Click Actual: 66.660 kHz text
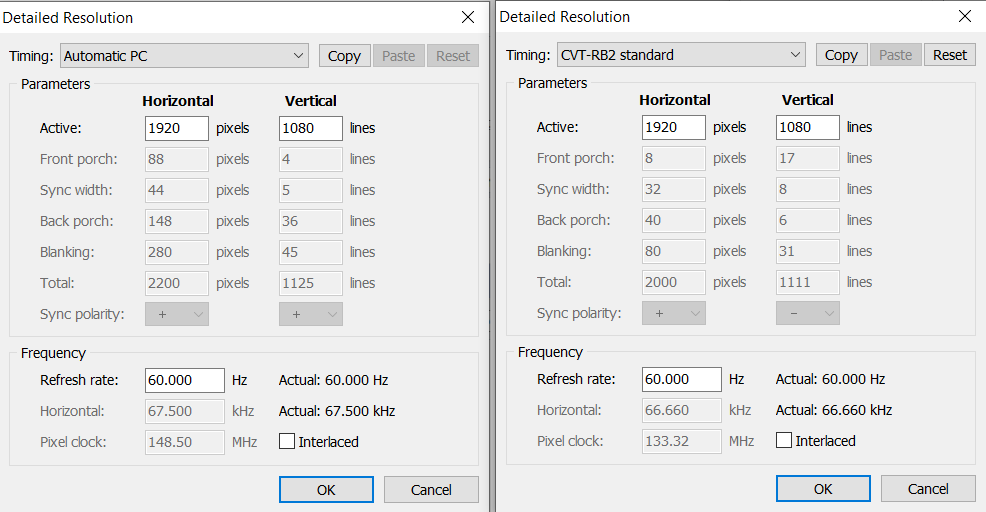986x512 pixels. pos(834,410)
